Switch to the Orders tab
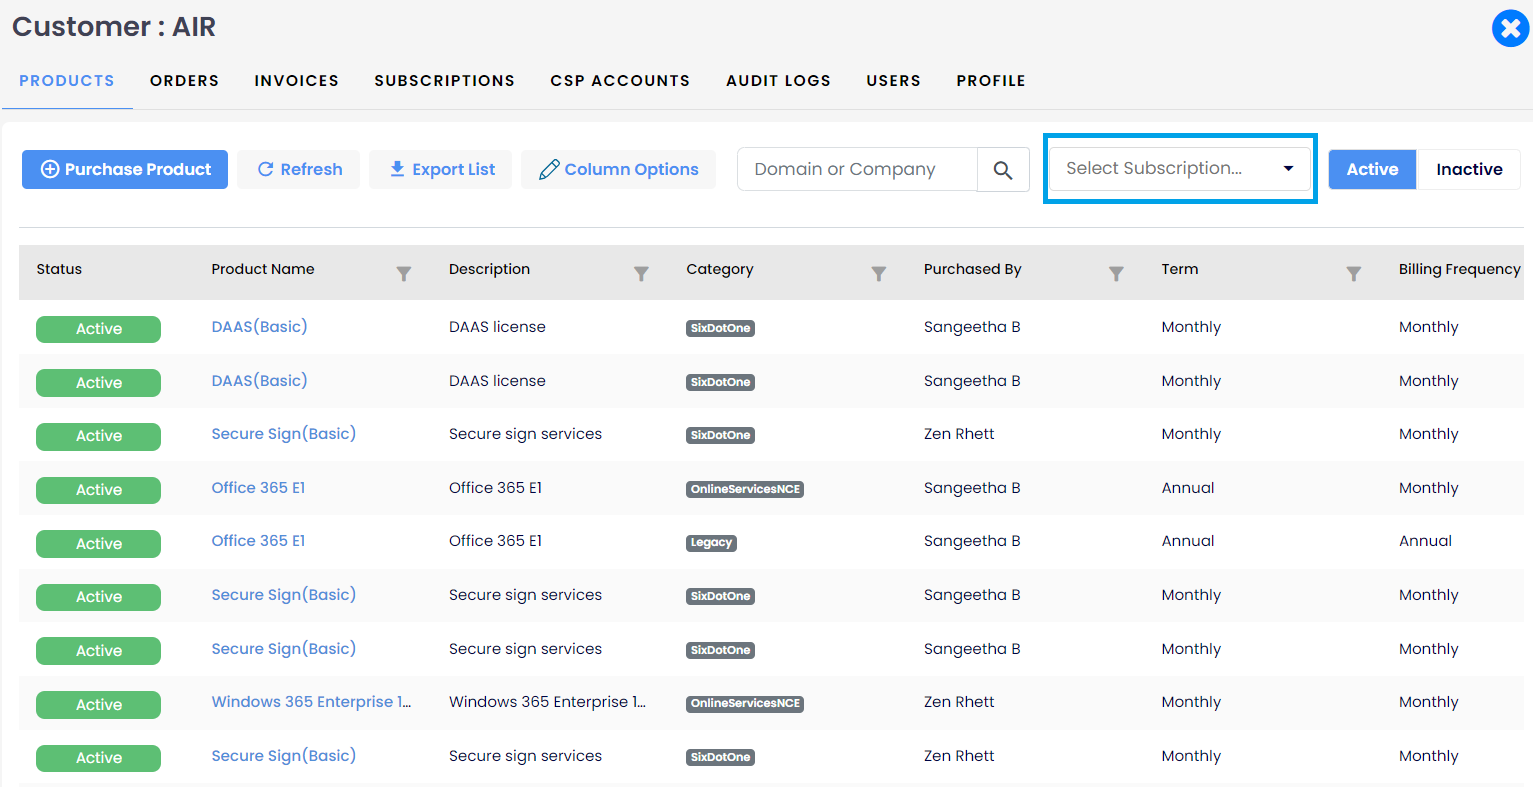 [x=185, y=81]
